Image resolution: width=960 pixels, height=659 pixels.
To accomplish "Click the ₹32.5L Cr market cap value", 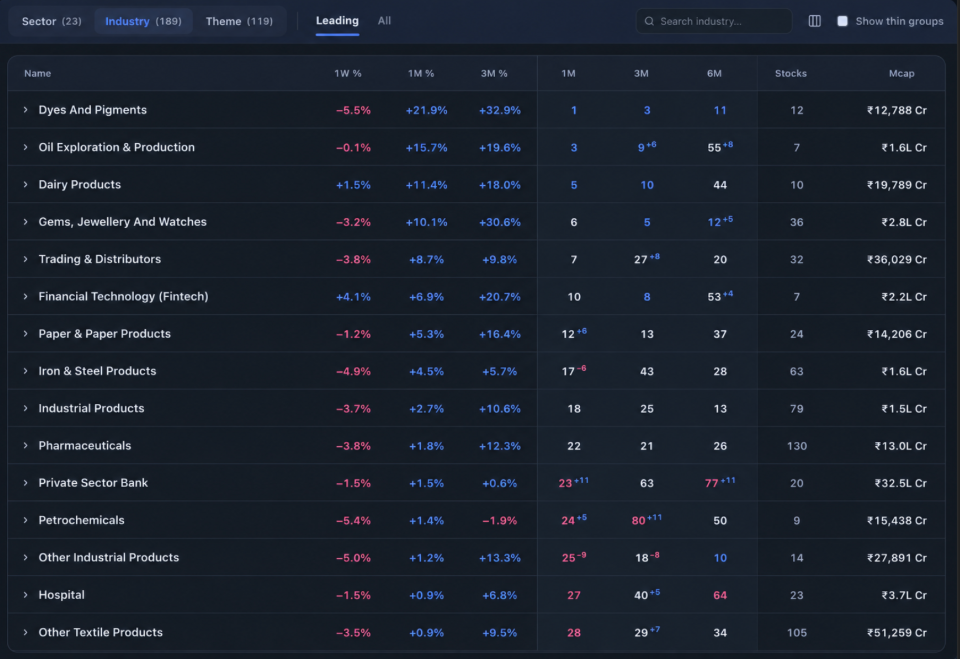I will (901, 483).
